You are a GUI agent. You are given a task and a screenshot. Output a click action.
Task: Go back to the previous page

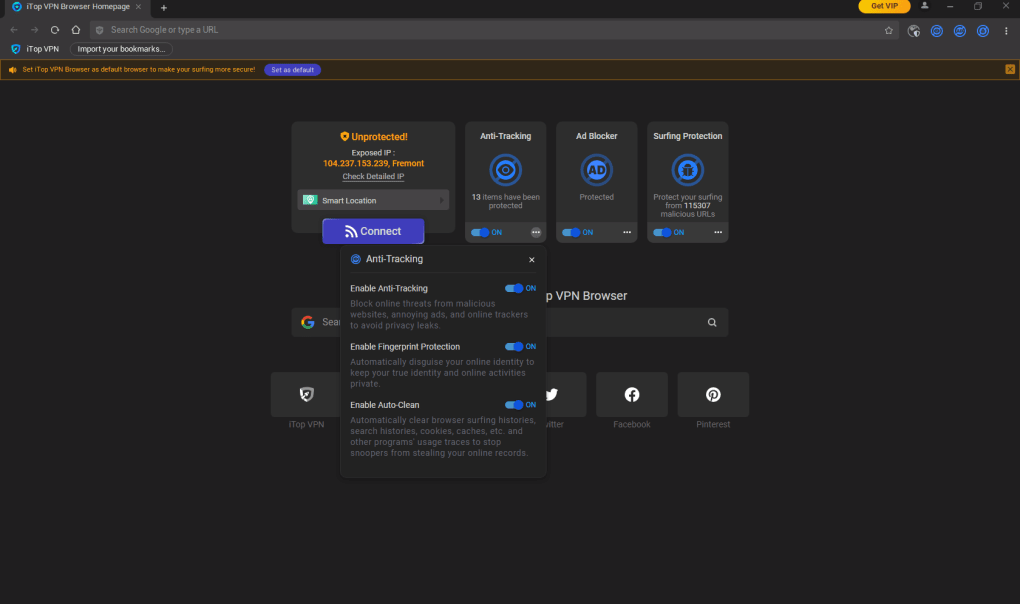[x=14, y=30]
